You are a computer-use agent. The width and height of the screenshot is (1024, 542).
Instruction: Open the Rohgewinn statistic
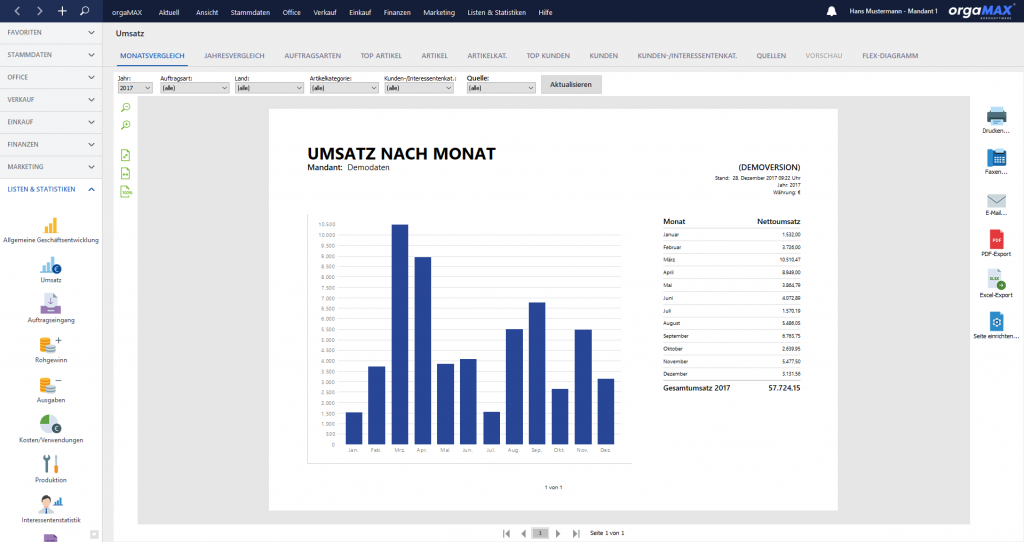(51, 349)
